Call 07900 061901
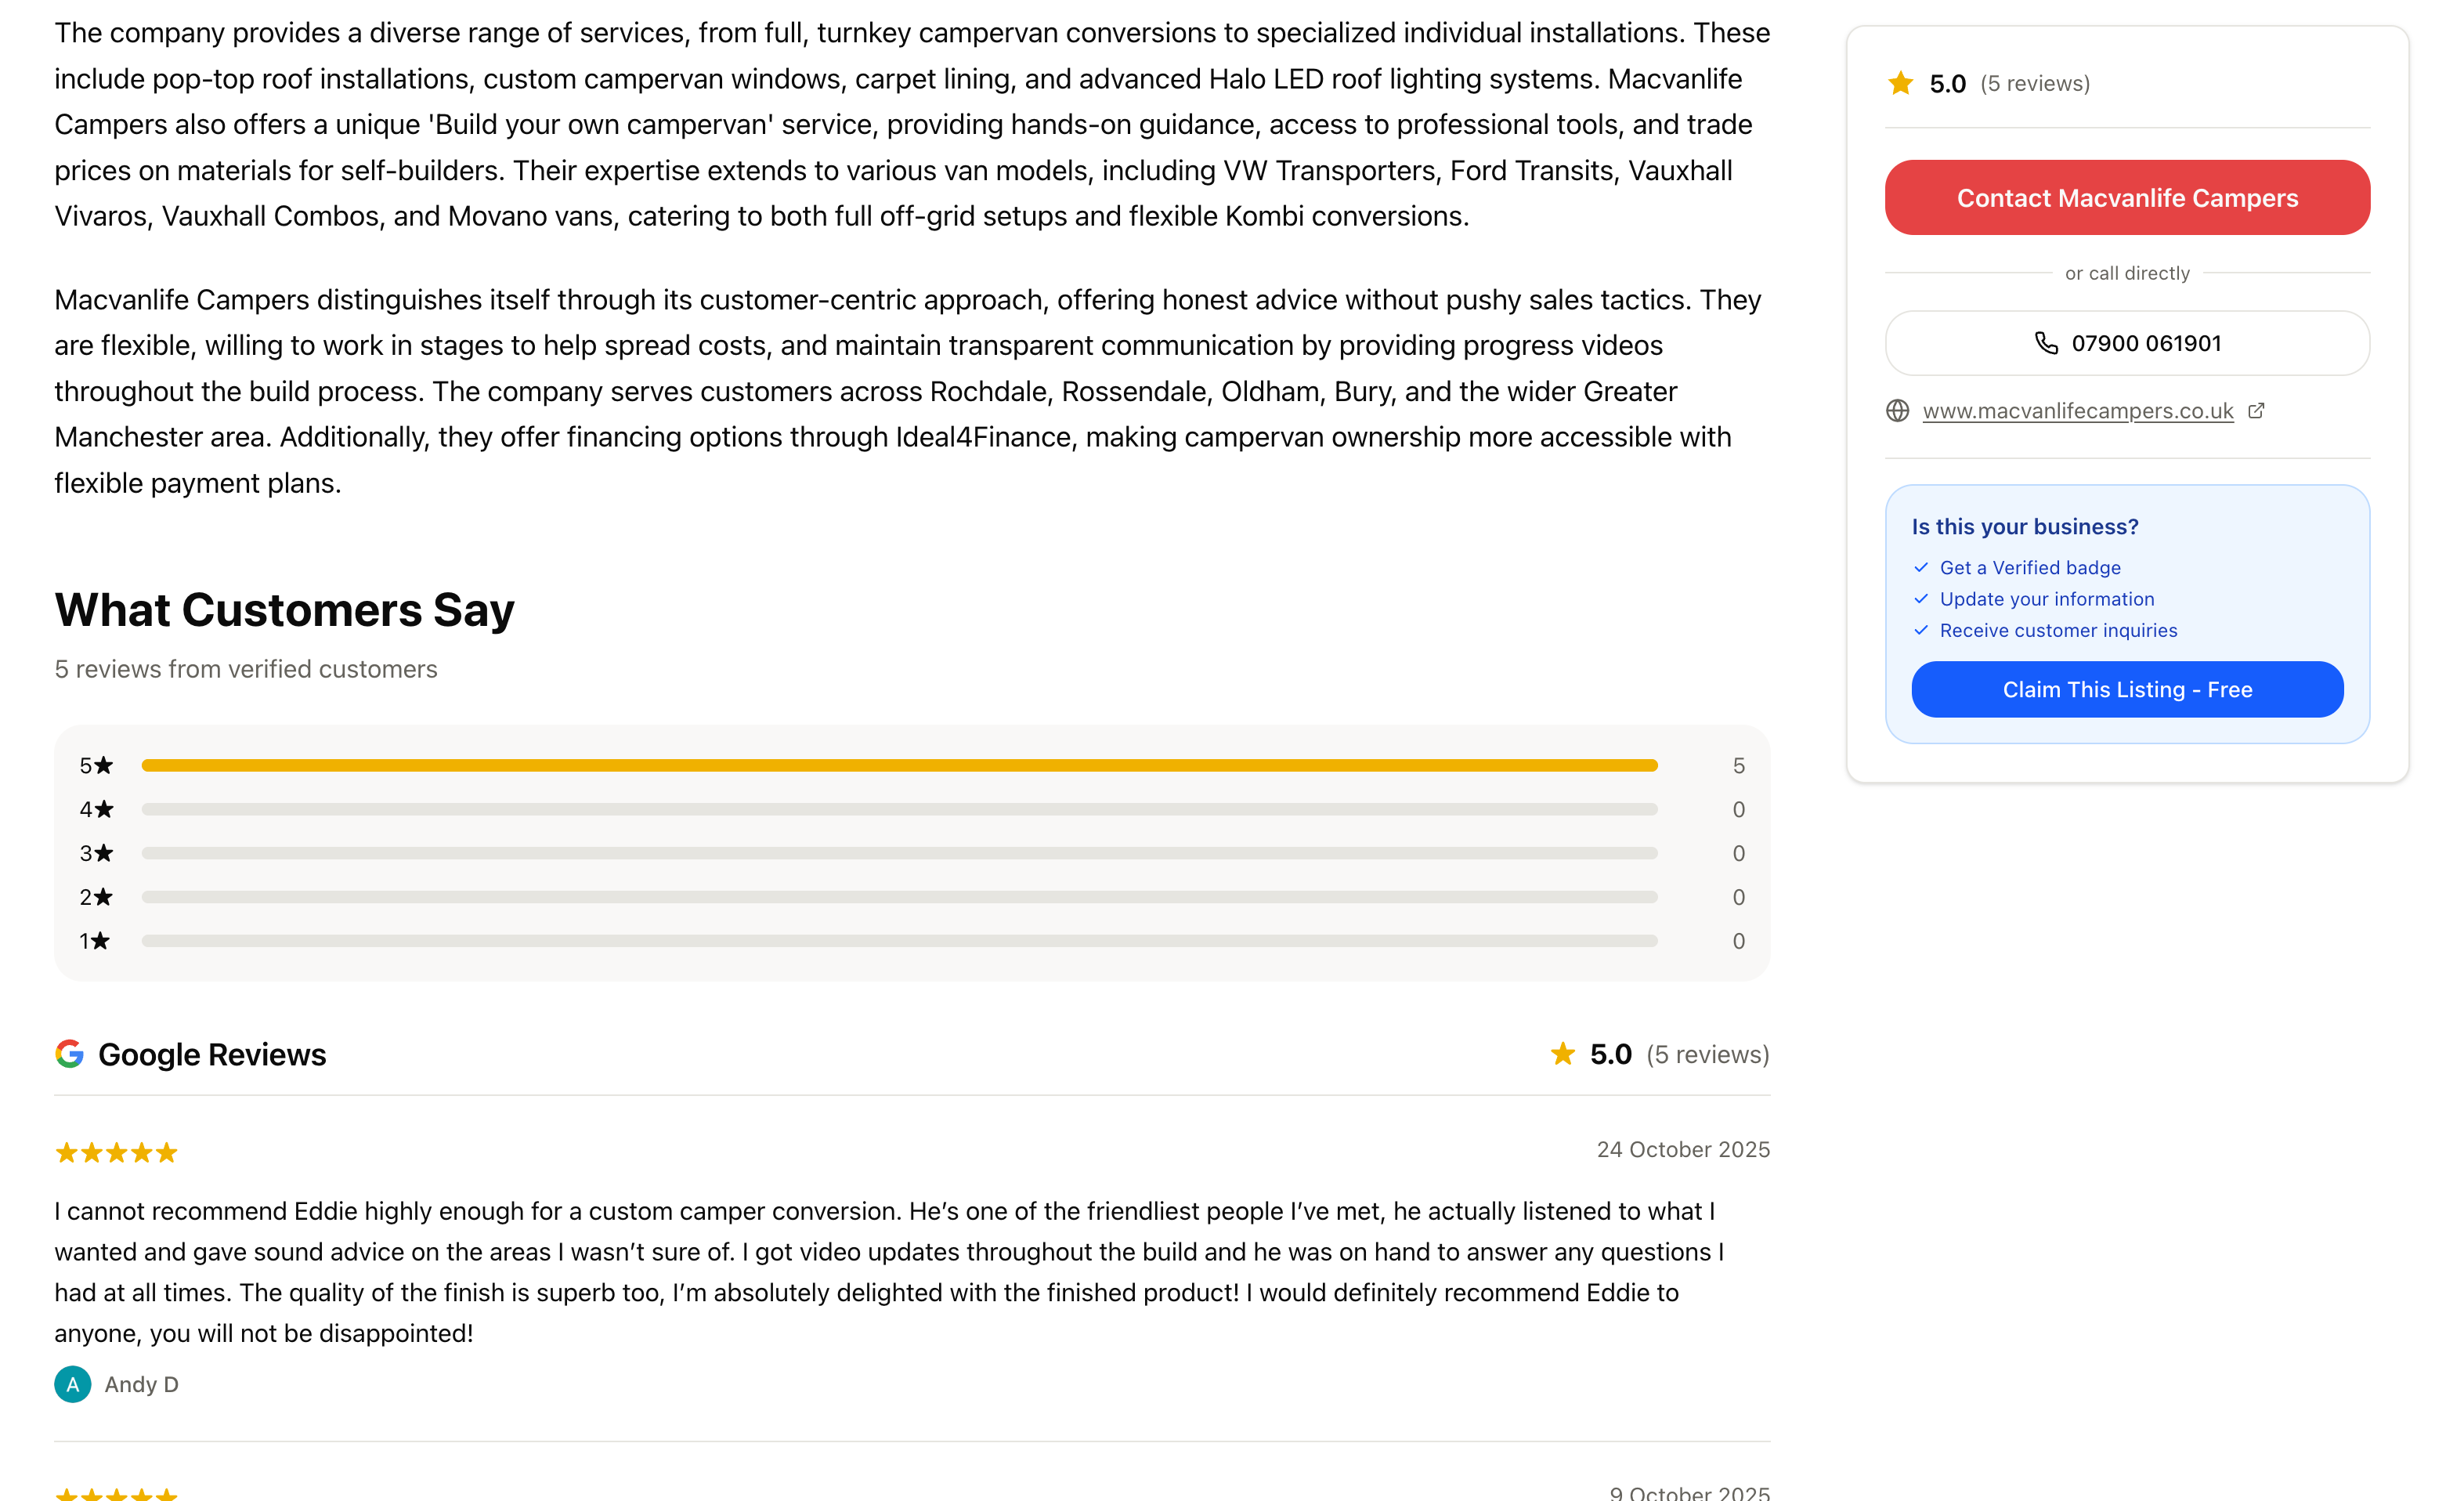 [2126, 343]
